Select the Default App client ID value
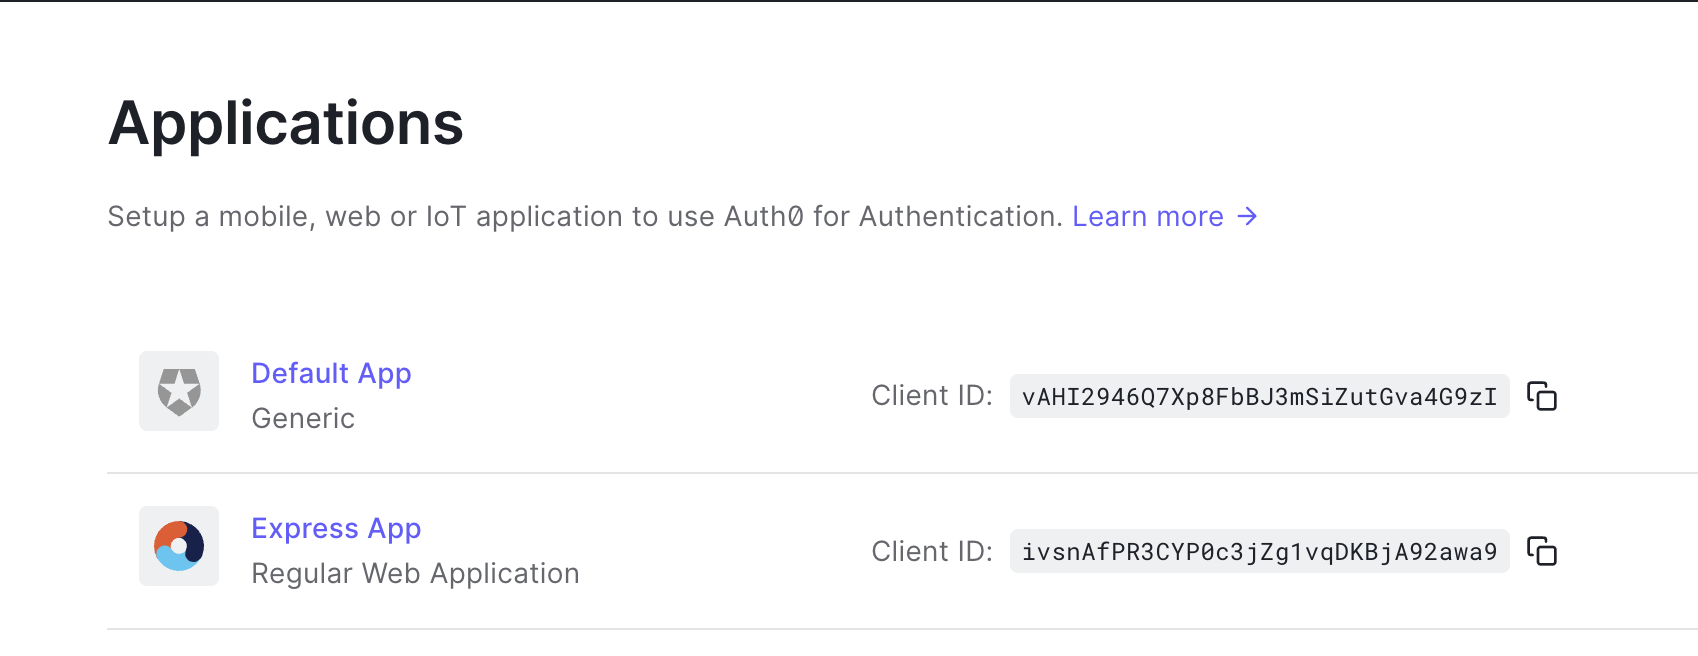The width and height of the screenshot is (1698, 656). click(x=1259, y=396)
